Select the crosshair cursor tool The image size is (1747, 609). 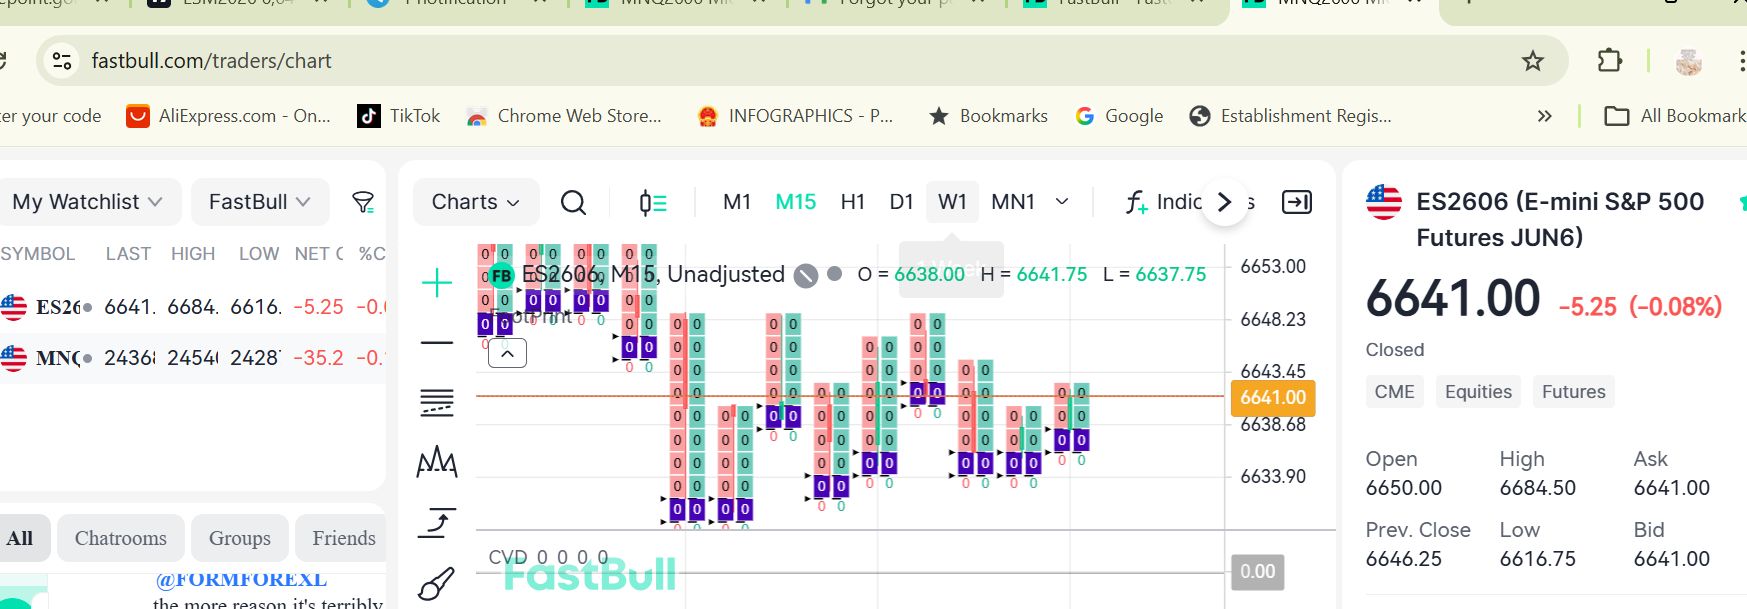(x=437, y=283)
